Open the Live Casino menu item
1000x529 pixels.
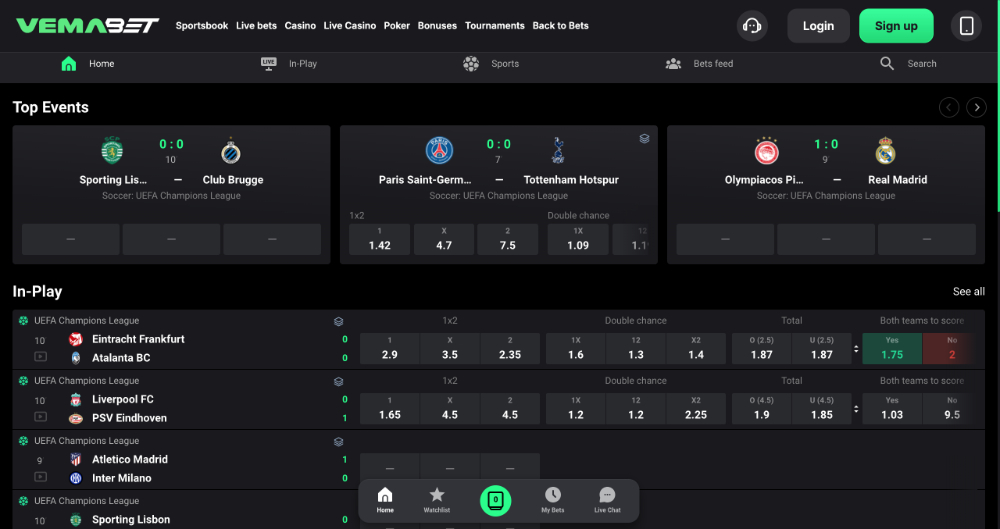point(350,26)
